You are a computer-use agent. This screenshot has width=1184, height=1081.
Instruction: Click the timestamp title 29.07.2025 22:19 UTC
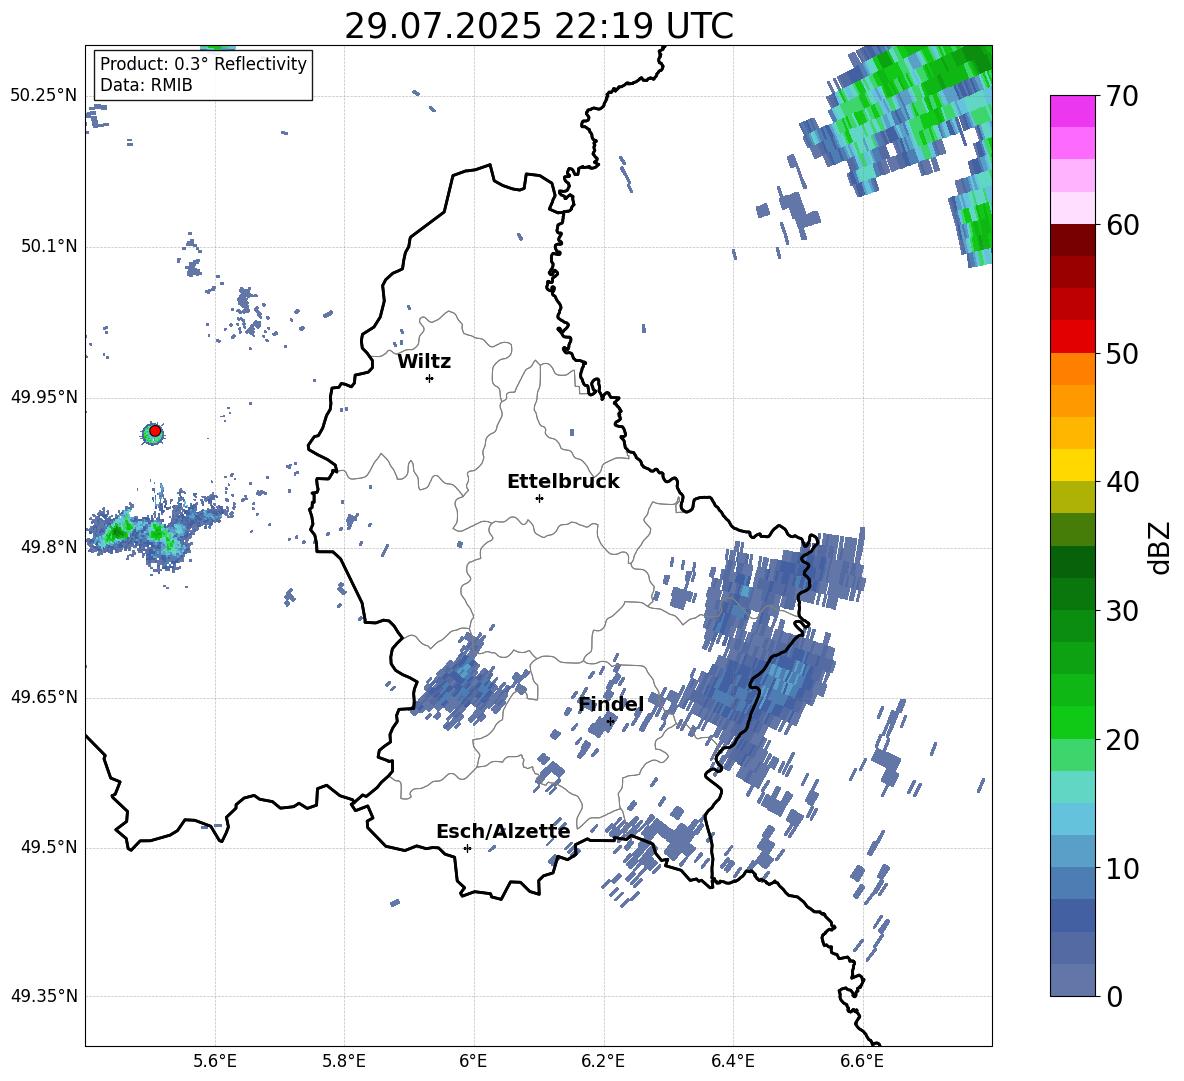pos(539,26)
